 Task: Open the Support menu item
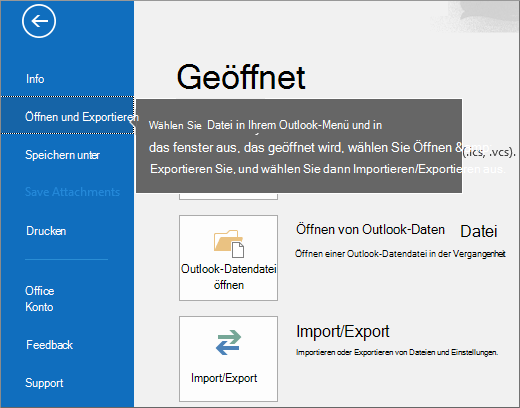44,383
